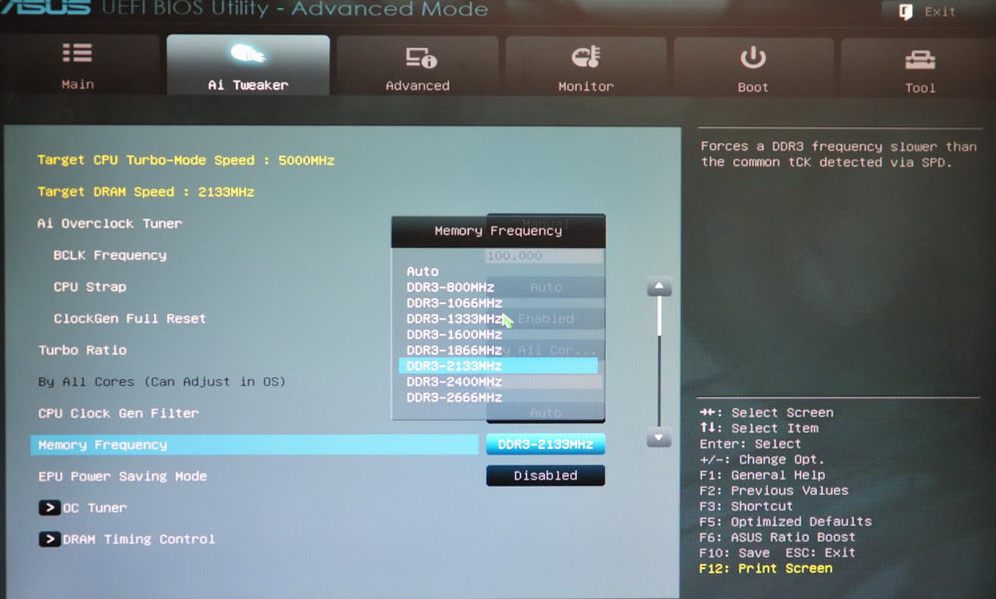Click the Ai Tweaker tab icon
This screenshot has height=599, width=996.
[248, 54]
